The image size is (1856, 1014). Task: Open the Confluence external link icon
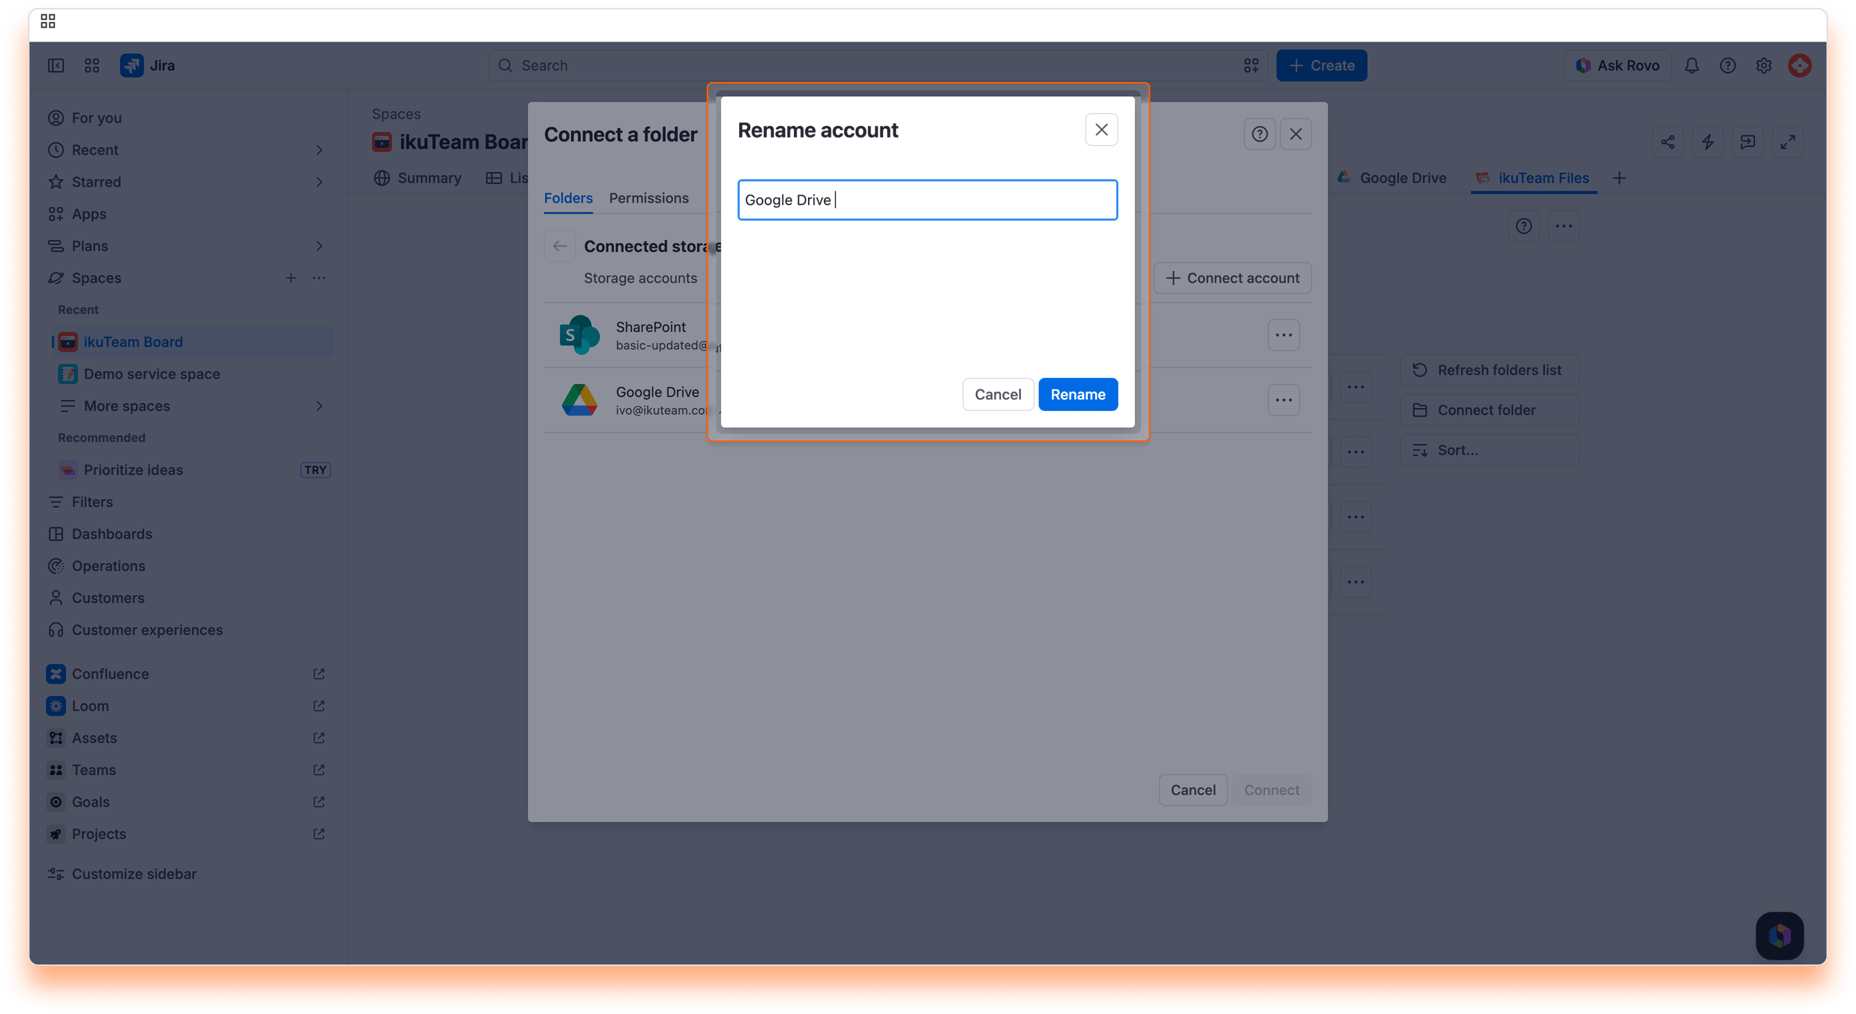(319, 674)
